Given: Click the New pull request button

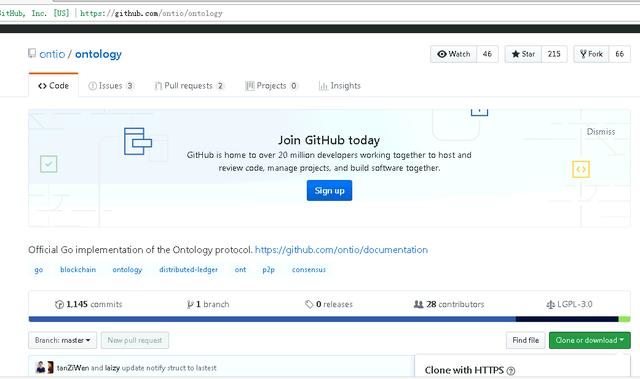Looking at the screenshot, I should 135,340.
